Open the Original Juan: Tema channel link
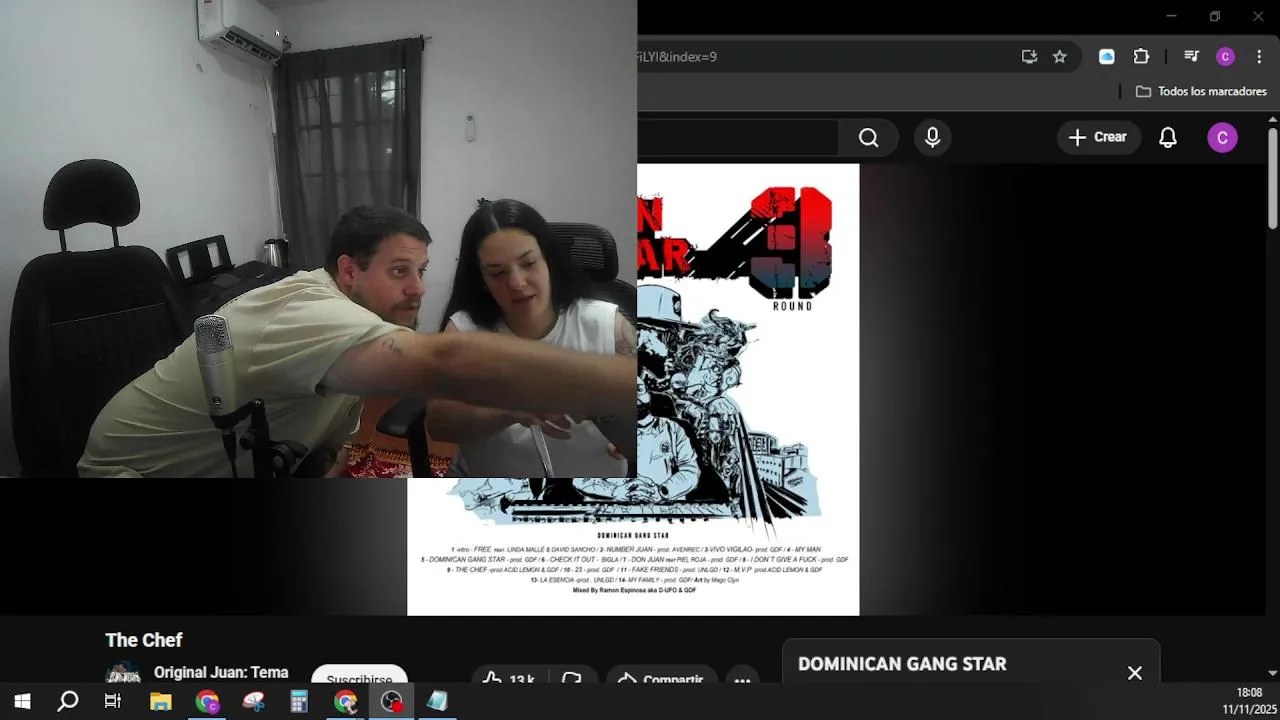Image resolution: width=1280 pixels, height=720 pixels. coord(221,673)
